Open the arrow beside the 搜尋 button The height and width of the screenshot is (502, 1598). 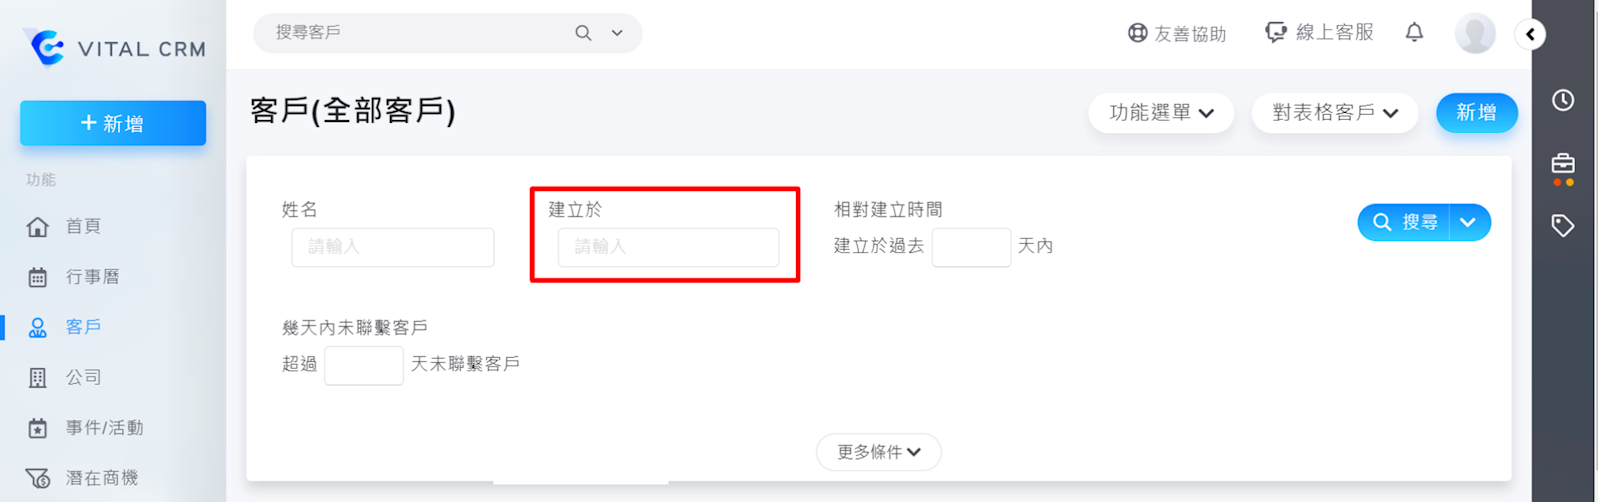point(1468,222)
